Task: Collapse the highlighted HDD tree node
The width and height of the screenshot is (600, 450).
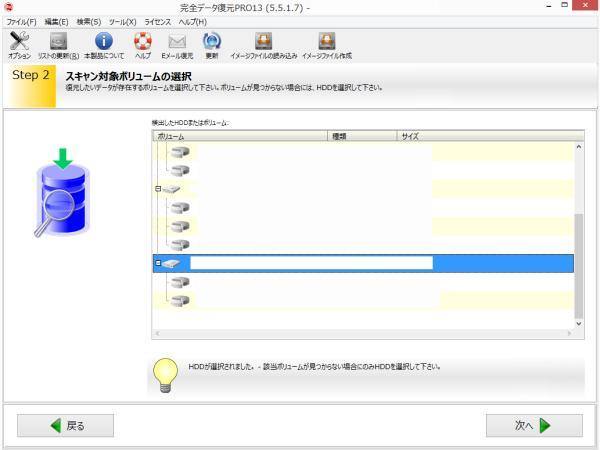Action: click(x=158, y=264)
